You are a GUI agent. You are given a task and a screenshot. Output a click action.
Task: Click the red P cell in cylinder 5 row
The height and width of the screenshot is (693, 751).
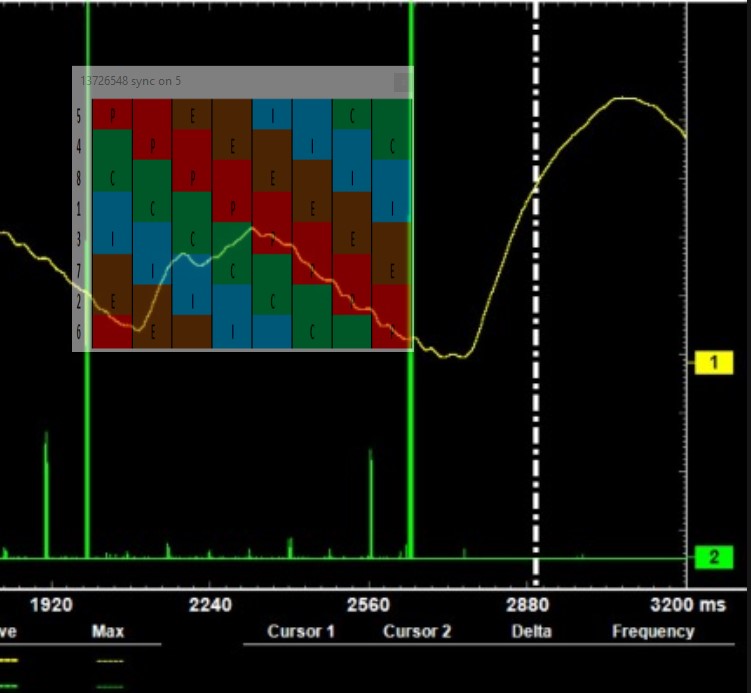pyautogui.click(x=112, y=114)
